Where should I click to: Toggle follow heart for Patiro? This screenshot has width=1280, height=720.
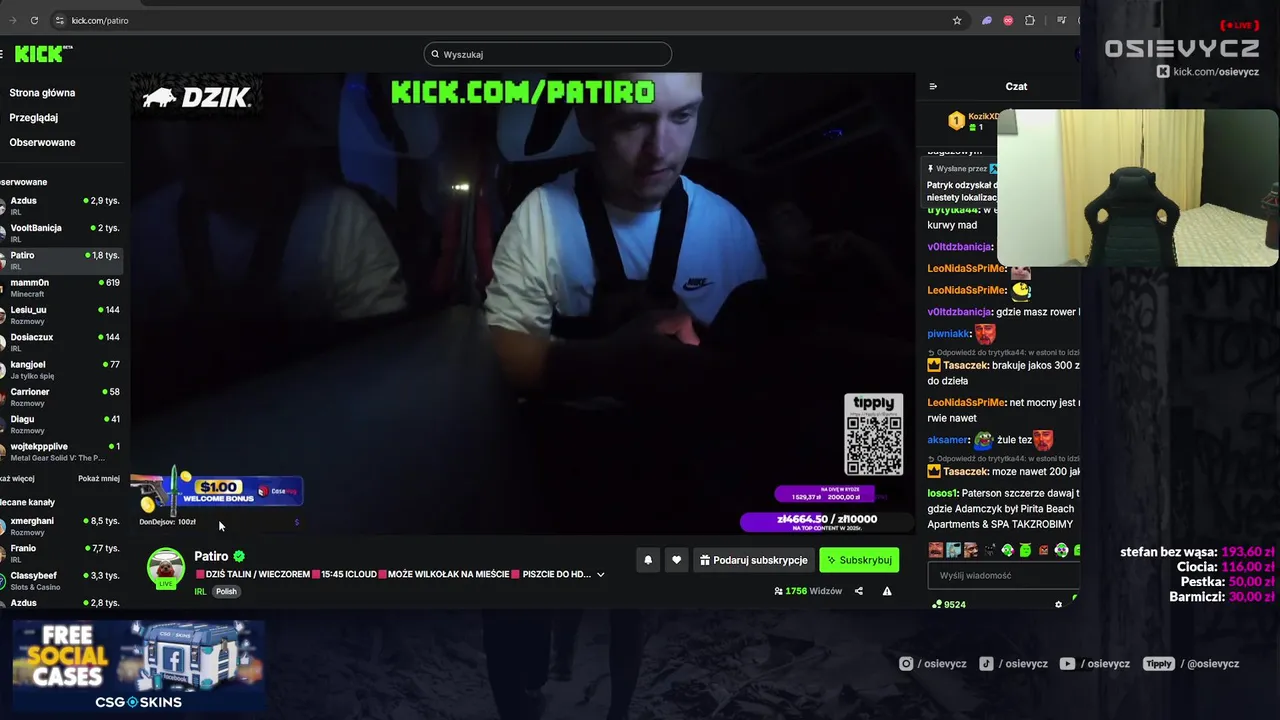coord(676,560)
